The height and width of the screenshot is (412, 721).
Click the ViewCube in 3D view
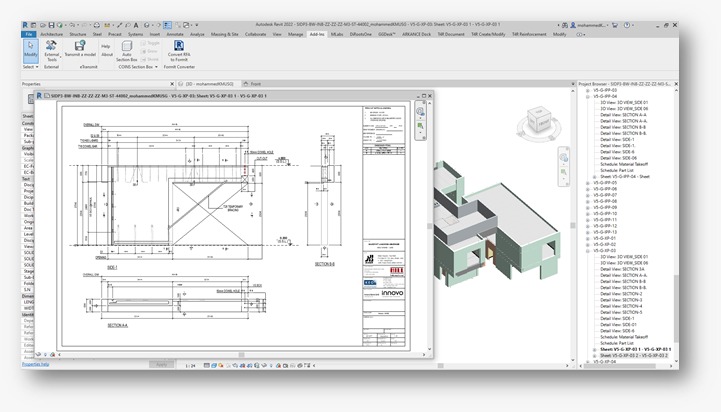point(538,122)
